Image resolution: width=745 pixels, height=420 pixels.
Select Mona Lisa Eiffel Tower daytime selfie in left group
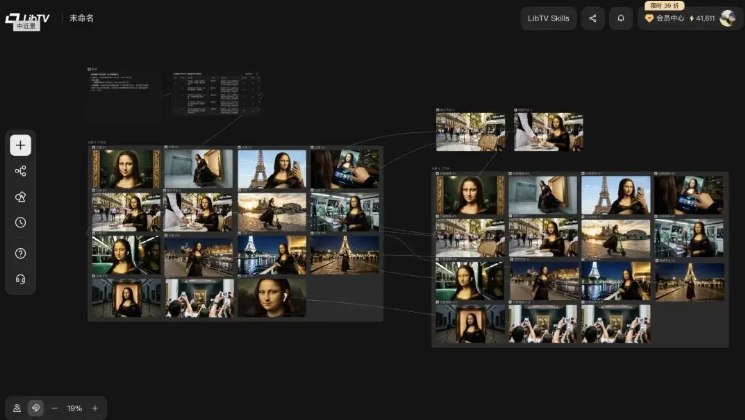pyautogui.click(x=272, y=169)
